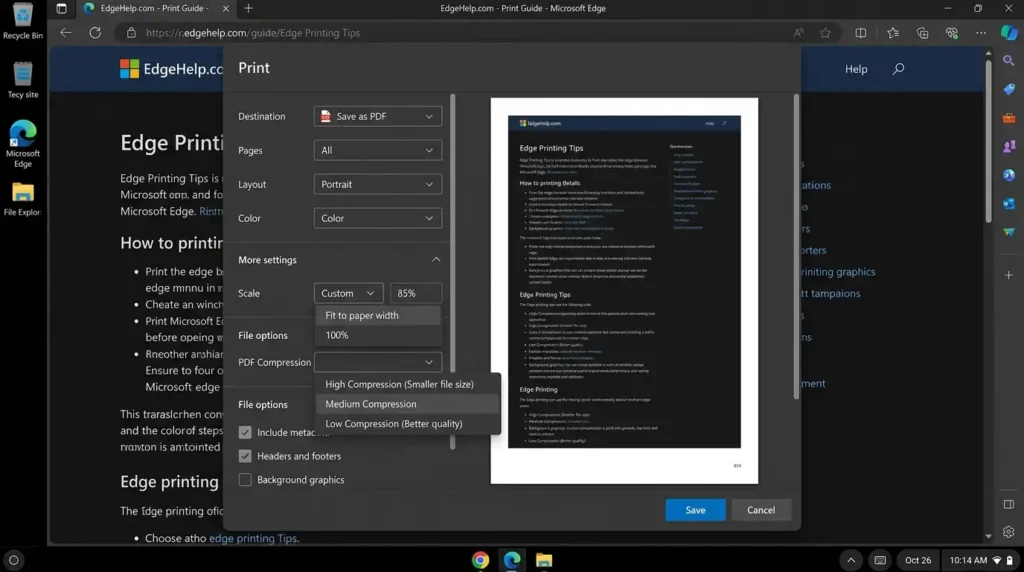Edit the 85% scale value field
Image resolution: width=1024 pixels, height=572 pixels.
(x=416, y=293)
